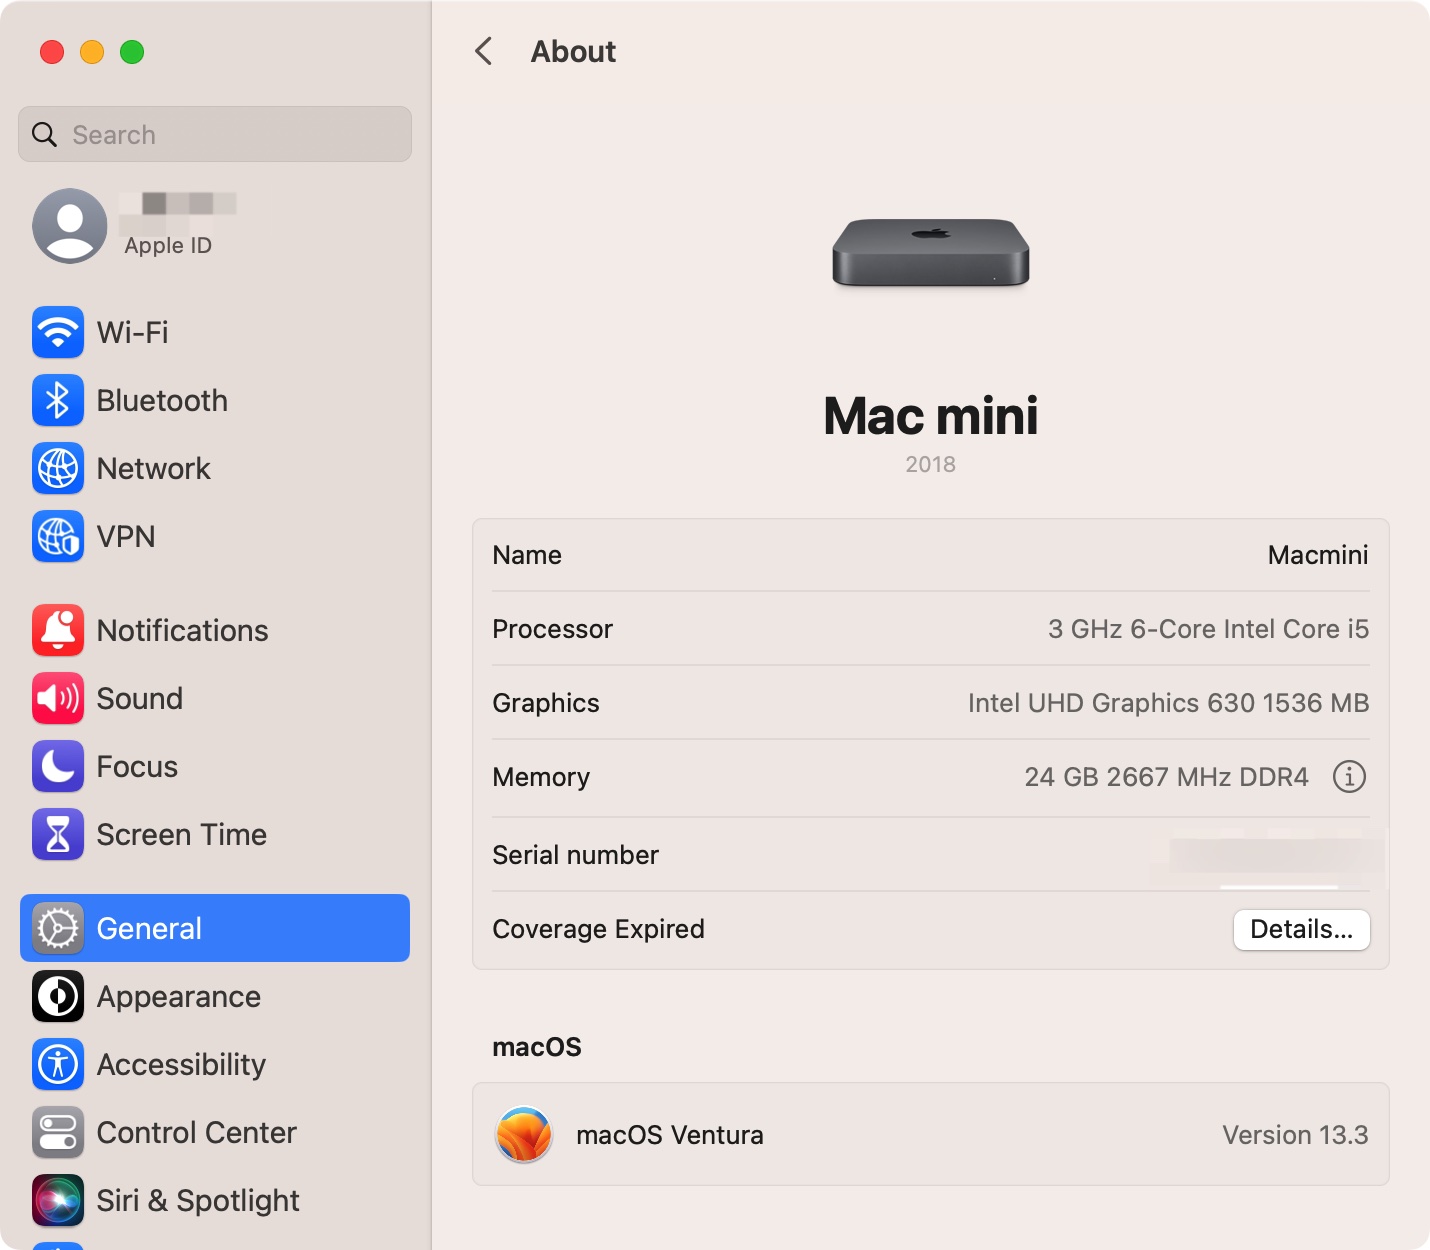Image resolution: width=1430 pixels, height=1250 pixels.
Task: Select Appearance label in sidebar
Action: [x=179, y=996]
